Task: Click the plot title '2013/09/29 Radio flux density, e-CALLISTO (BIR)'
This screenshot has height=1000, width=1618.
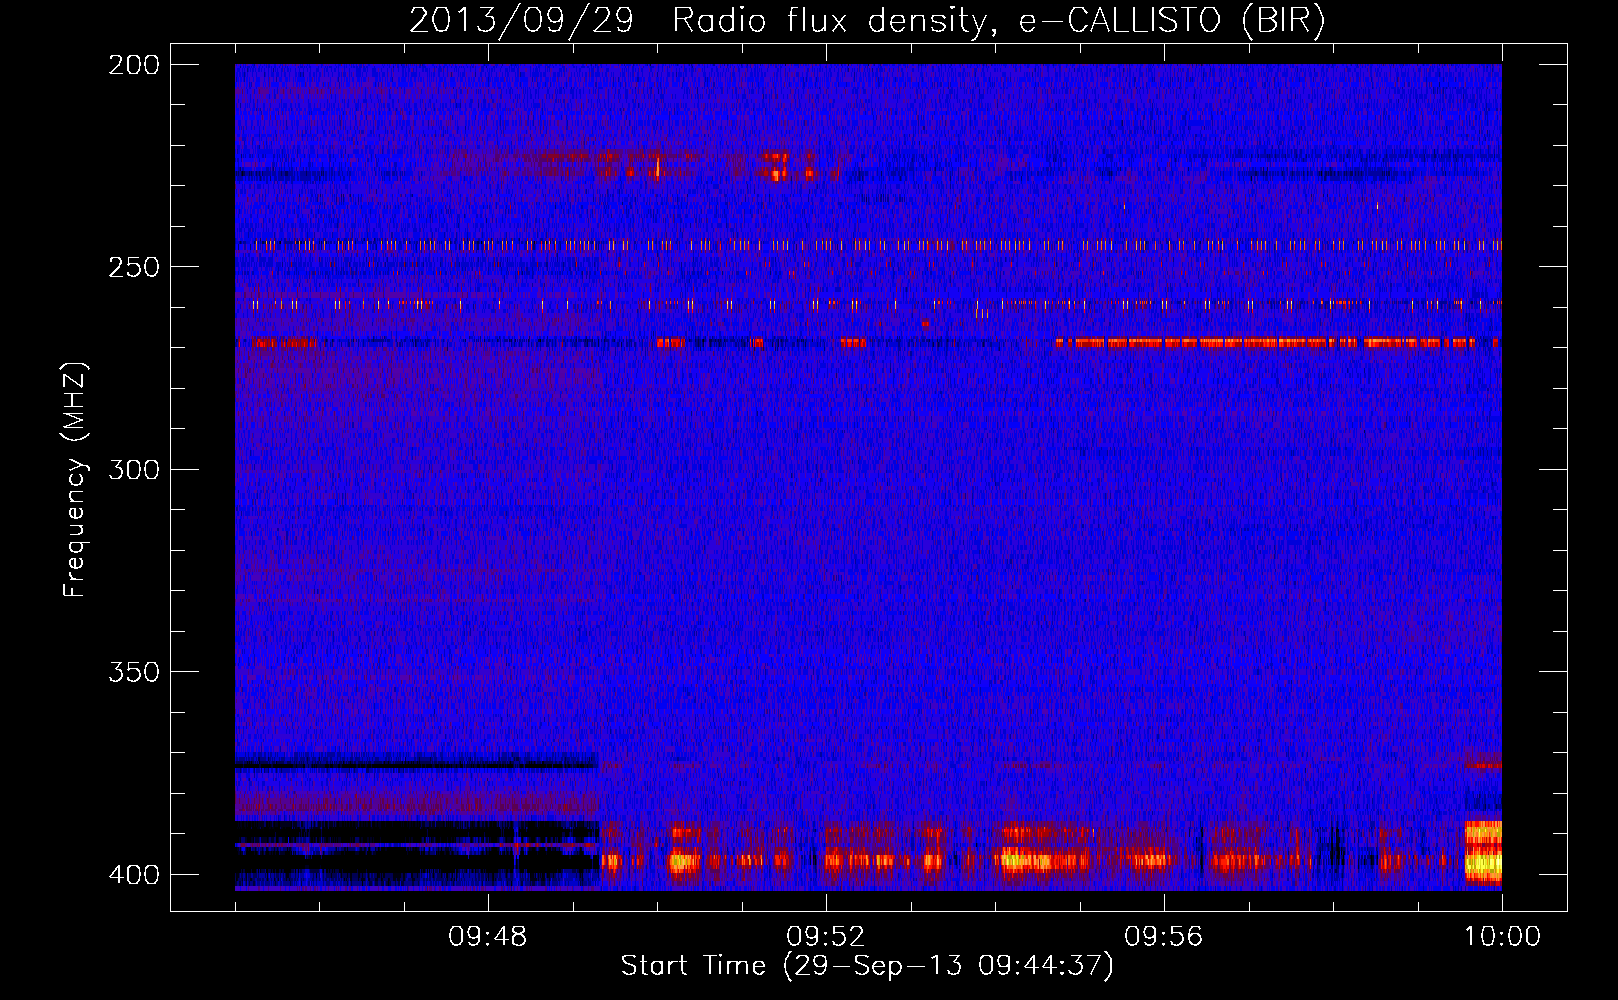Action: (x=867, y=20)
